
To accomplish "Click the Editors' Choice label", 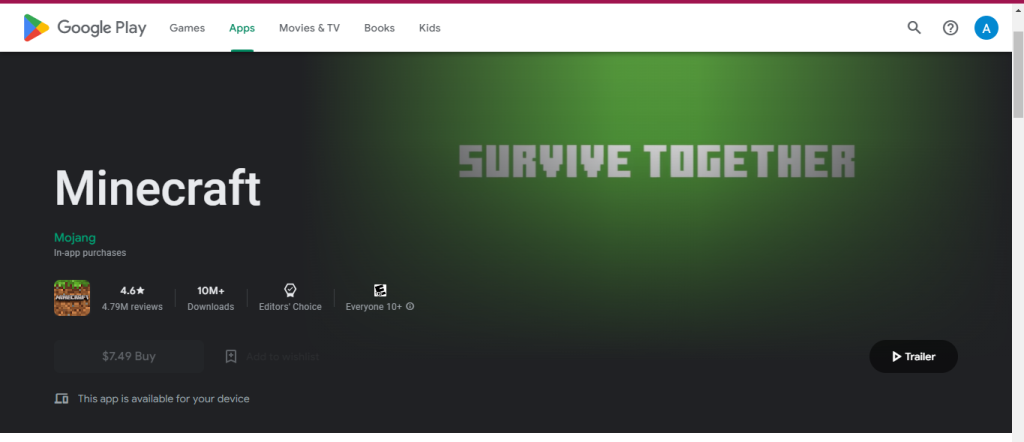I will tap(290, 307).
